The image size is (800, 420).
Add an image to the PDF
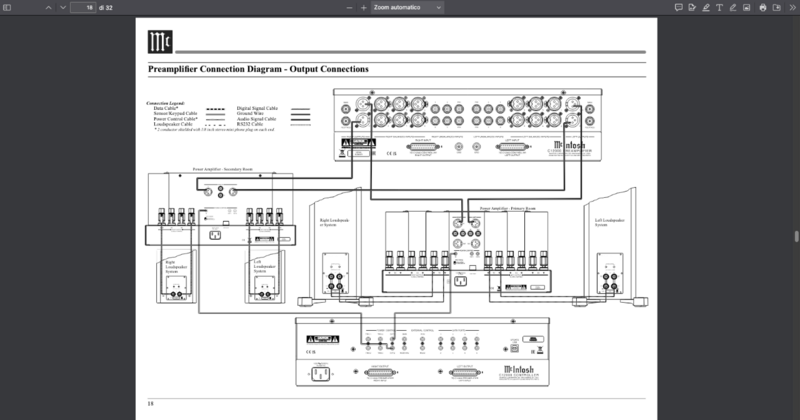point(746,8)
